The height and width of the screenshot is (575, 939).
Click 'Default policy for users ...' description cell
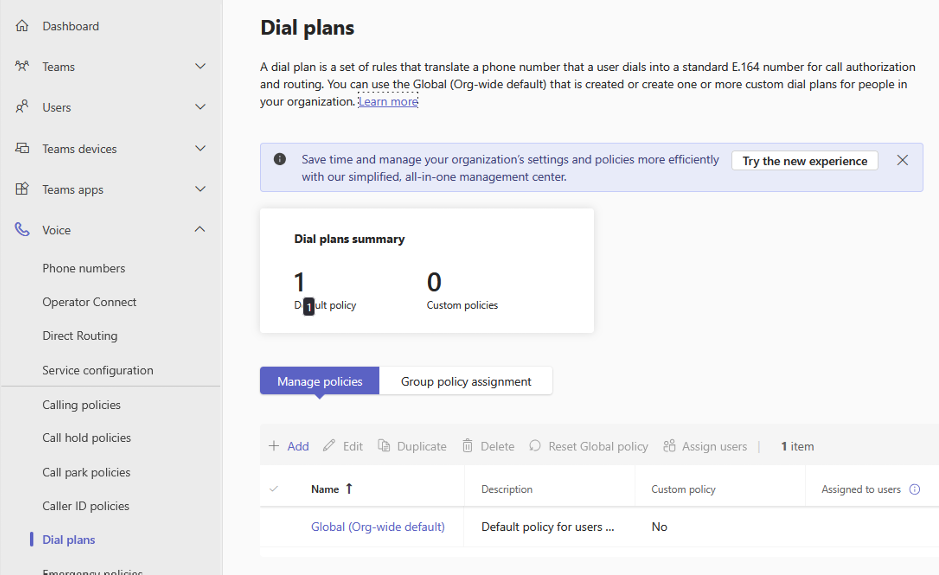(547, 526)
